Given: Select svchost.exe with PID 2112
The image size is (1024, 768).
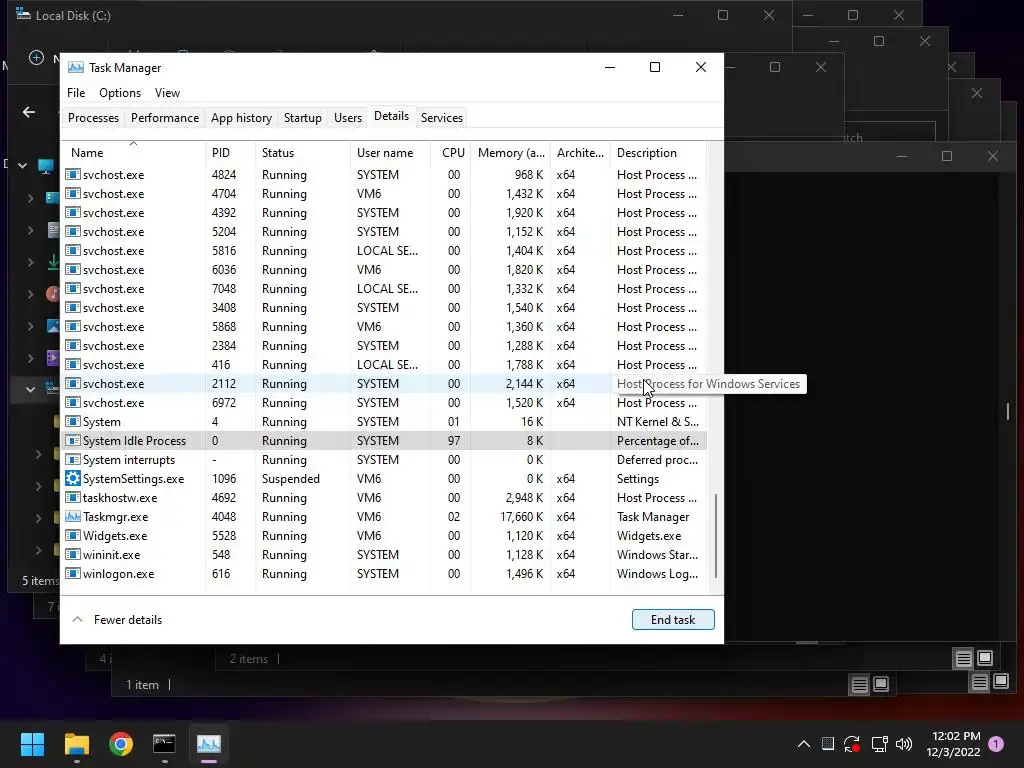Looking at the screenshot, I should pos(384,384).
